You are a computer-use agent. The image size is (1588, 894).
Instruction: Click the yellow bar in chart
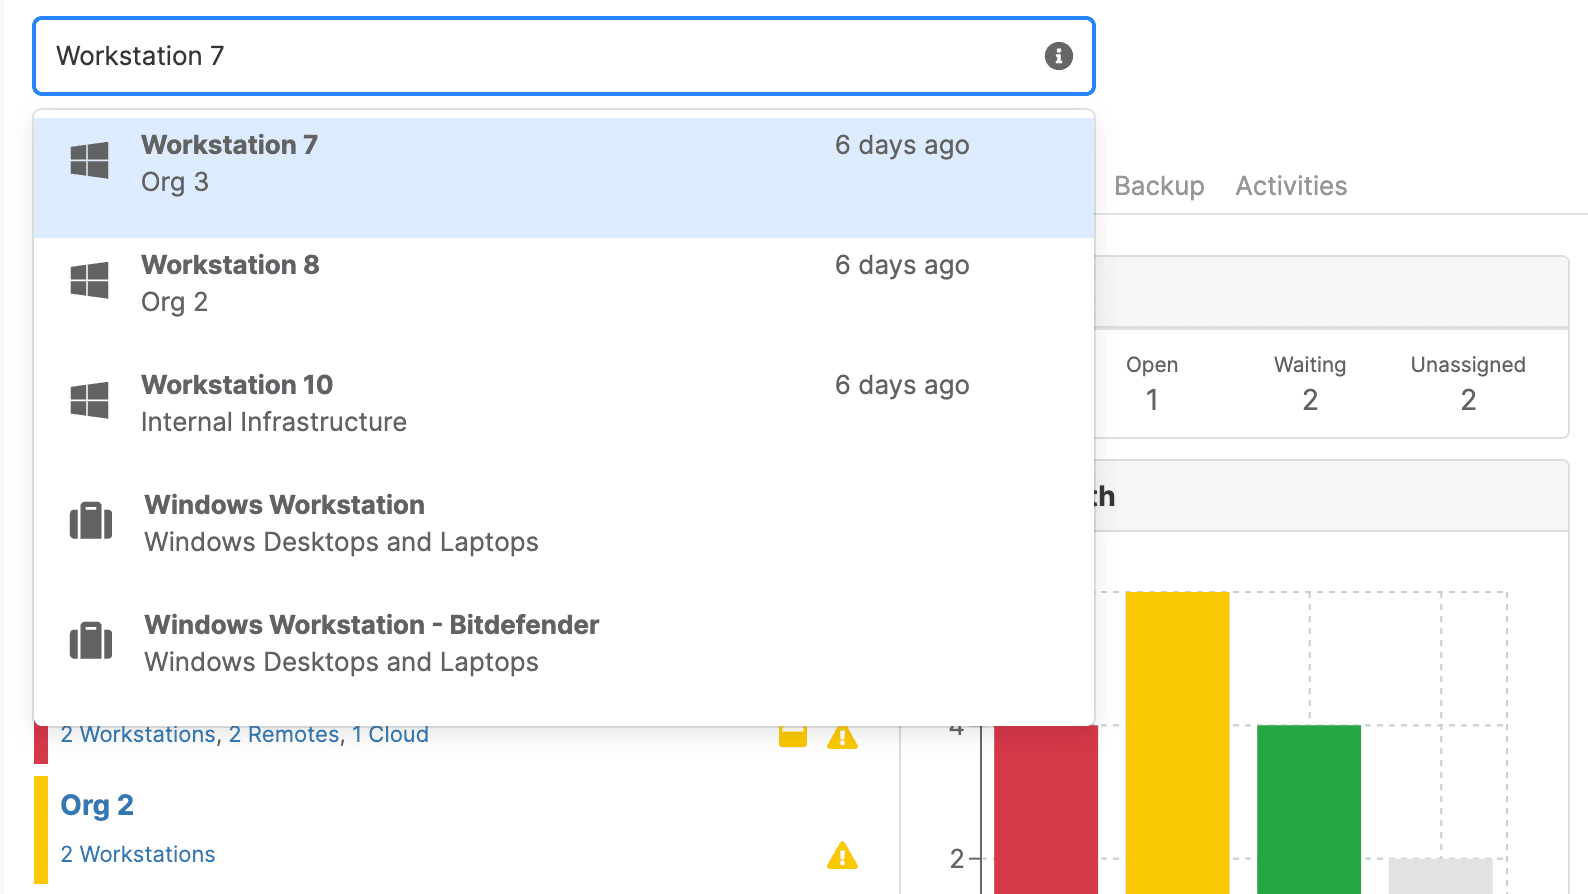tap(1177, 740)
